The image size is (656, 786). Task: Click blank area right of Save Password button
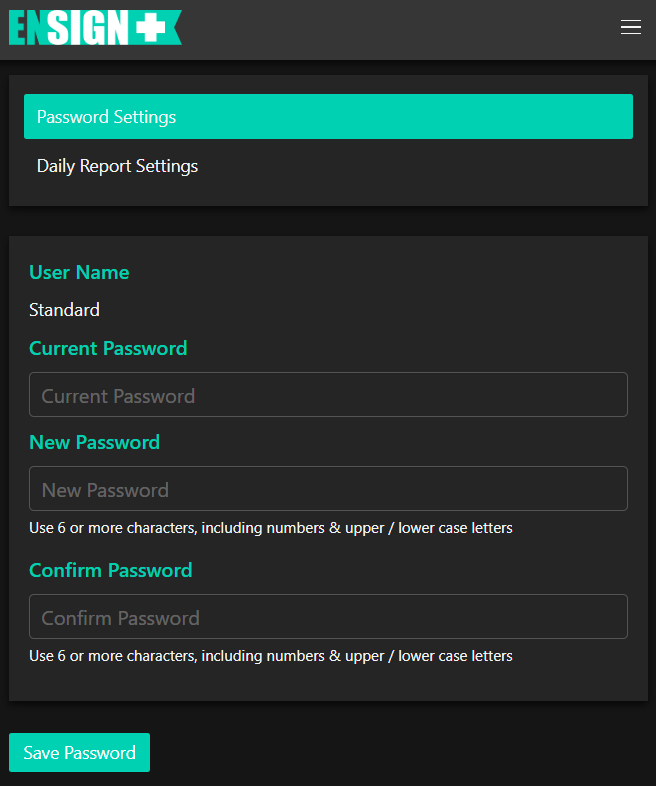(400, 753)
